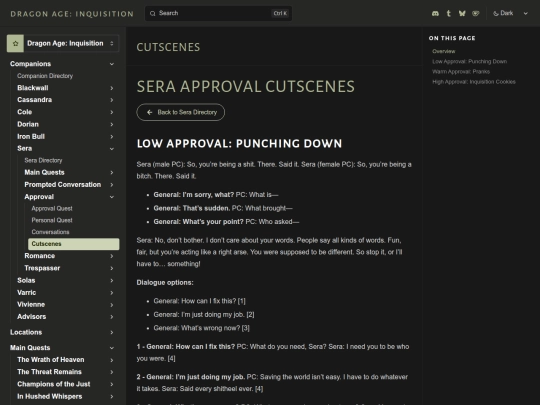Open the Discord link icon

pyautogui.click(x=435, y=13)
